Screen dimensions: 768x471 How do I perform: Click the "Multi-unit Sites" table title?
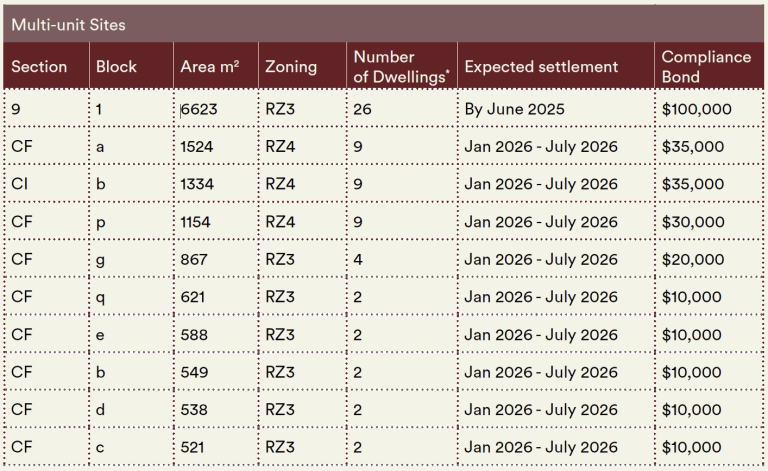[x=68, y=24]
